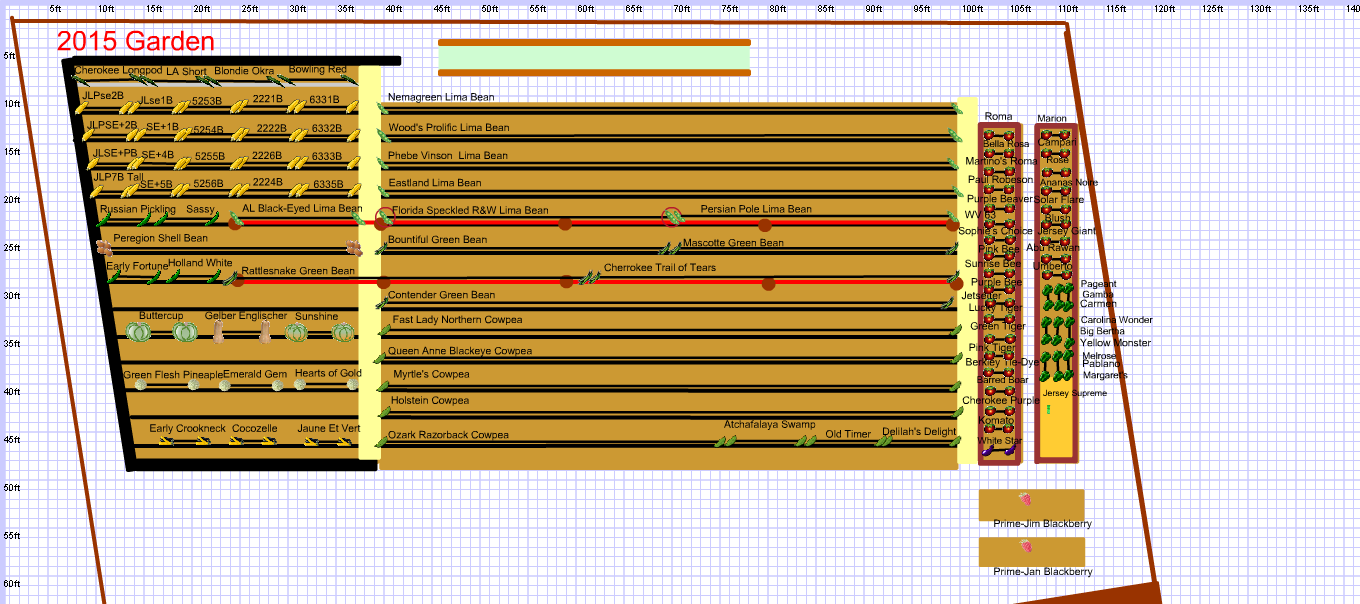Click the White Star eggplant label
The image size is (1360, 604).
click(1000, 440)
